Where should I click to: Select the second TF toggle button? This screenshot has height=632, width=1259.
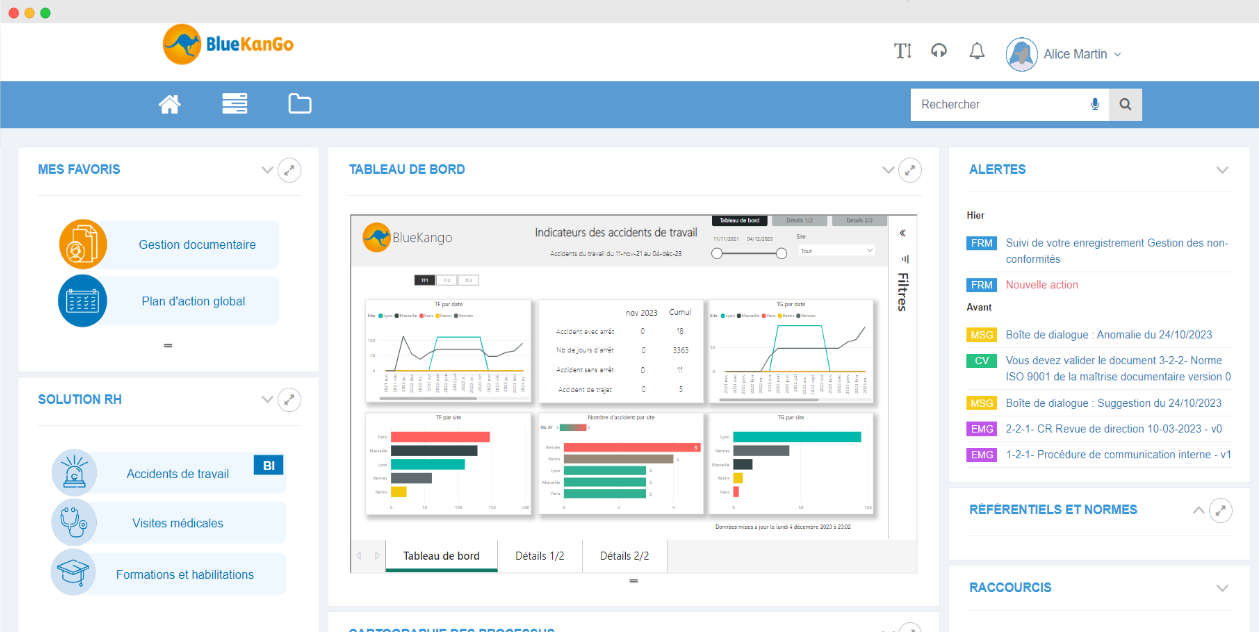446,280
